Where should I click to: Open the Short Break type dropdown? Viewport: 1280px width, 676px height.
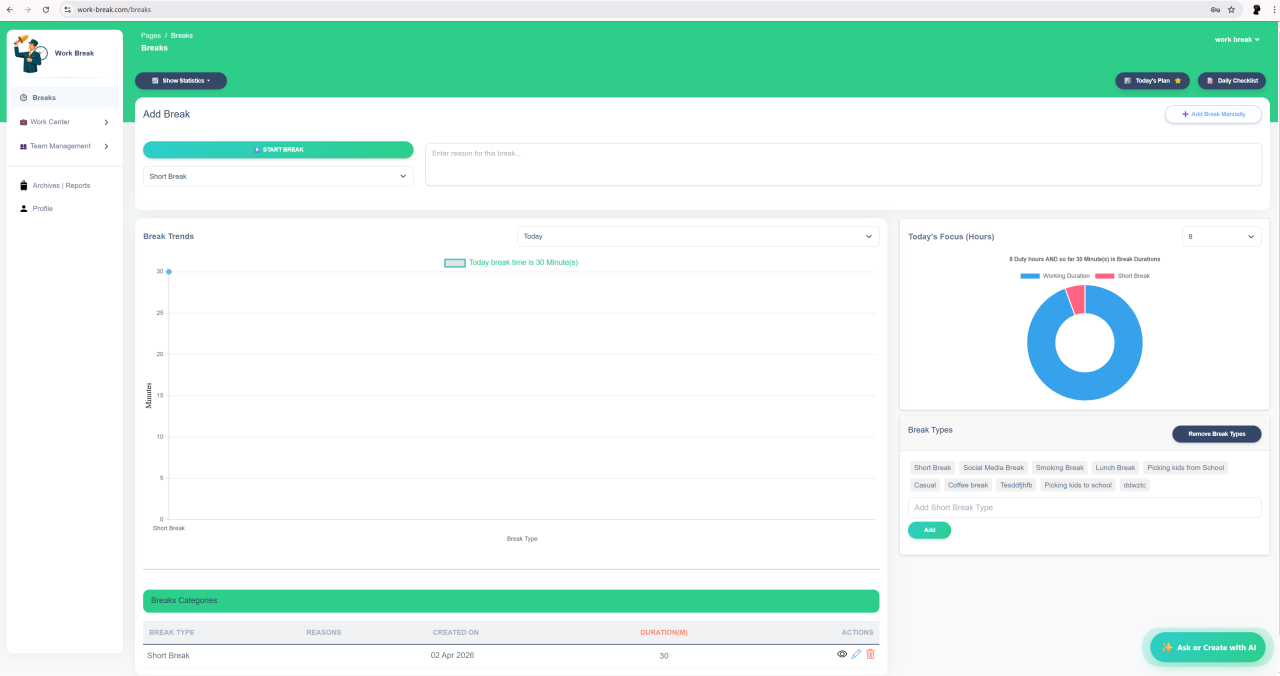(278, 176)
